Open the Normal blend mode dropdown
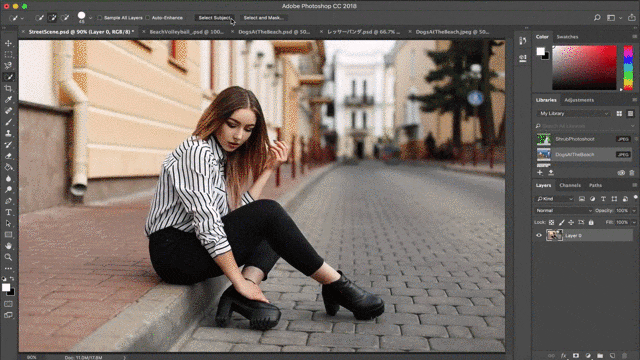The height and width of the screenshot is (360, 640). (x=563, y=211)
